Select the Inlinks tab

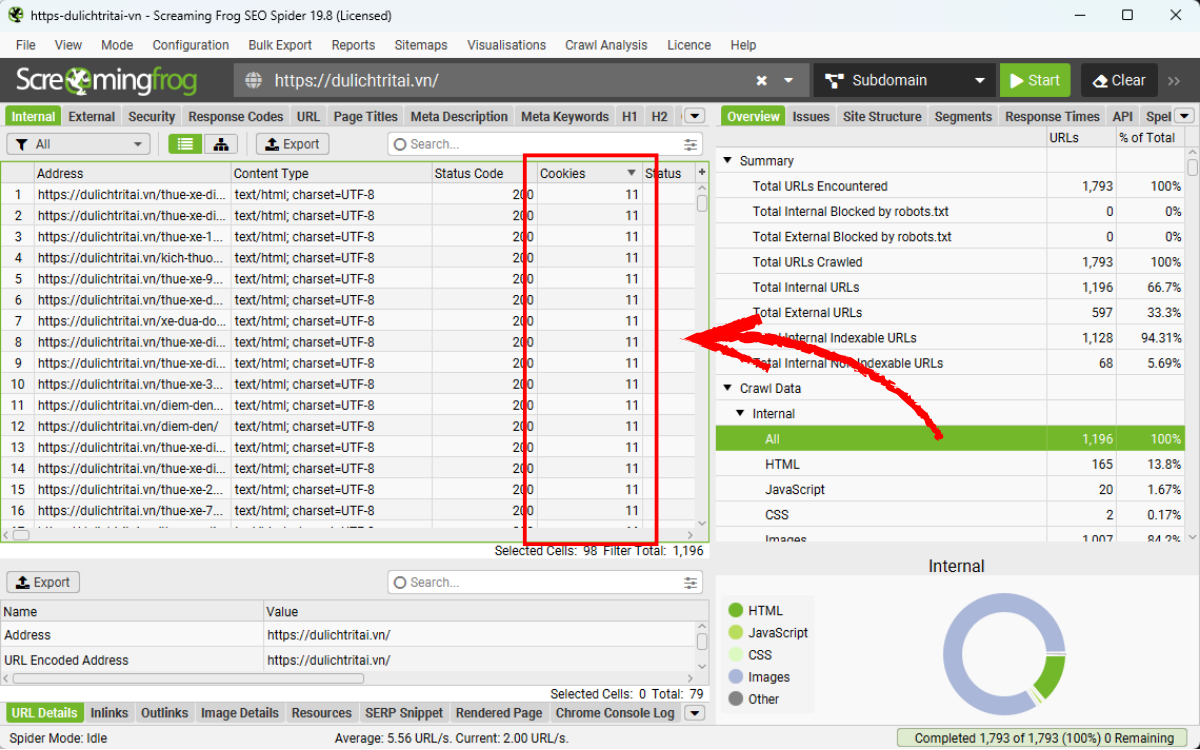coord(108,712)
